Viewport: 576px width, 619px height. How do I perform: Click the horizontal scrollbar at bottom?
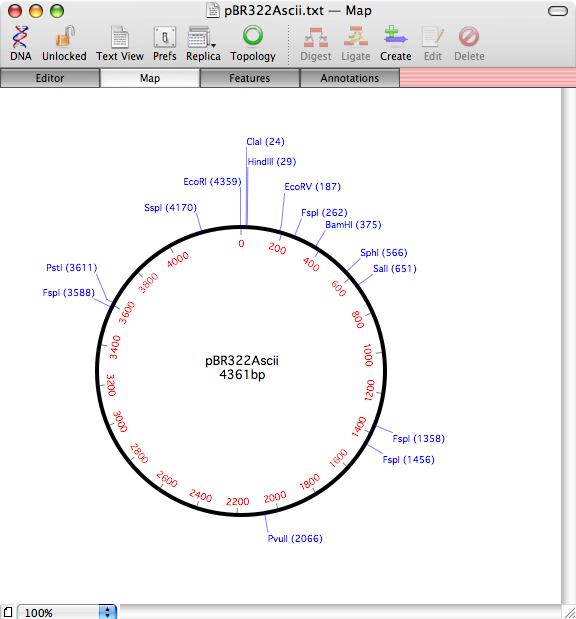340,611
